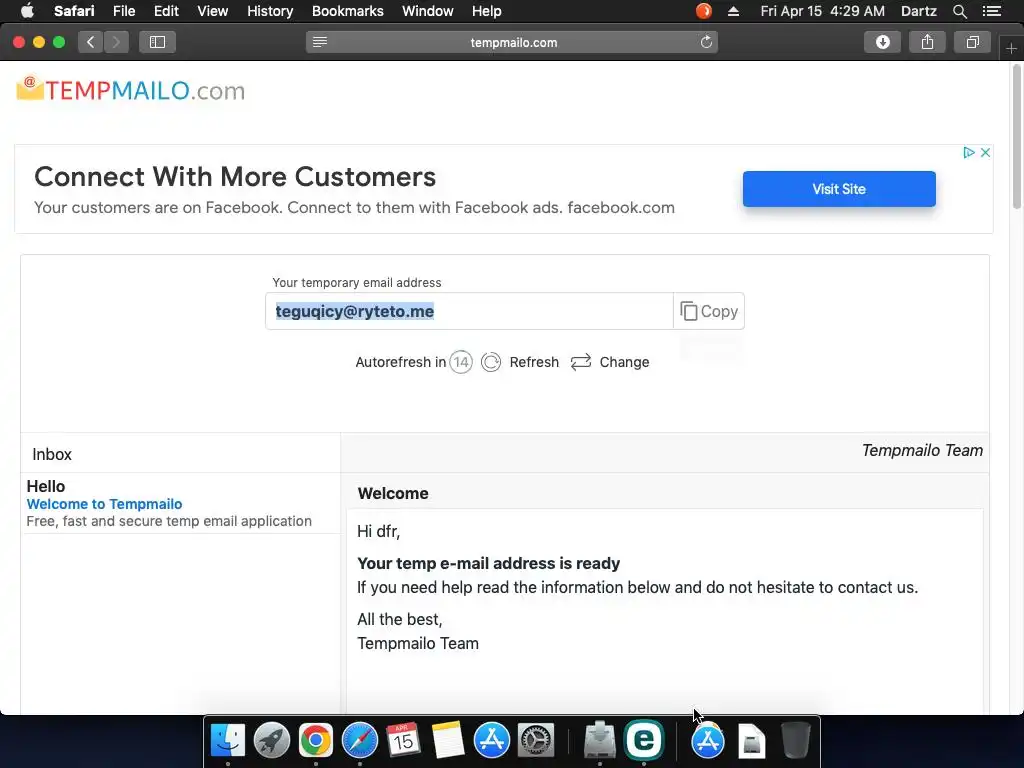Toggle the Safari sidebar button

[x=157, y=42]
